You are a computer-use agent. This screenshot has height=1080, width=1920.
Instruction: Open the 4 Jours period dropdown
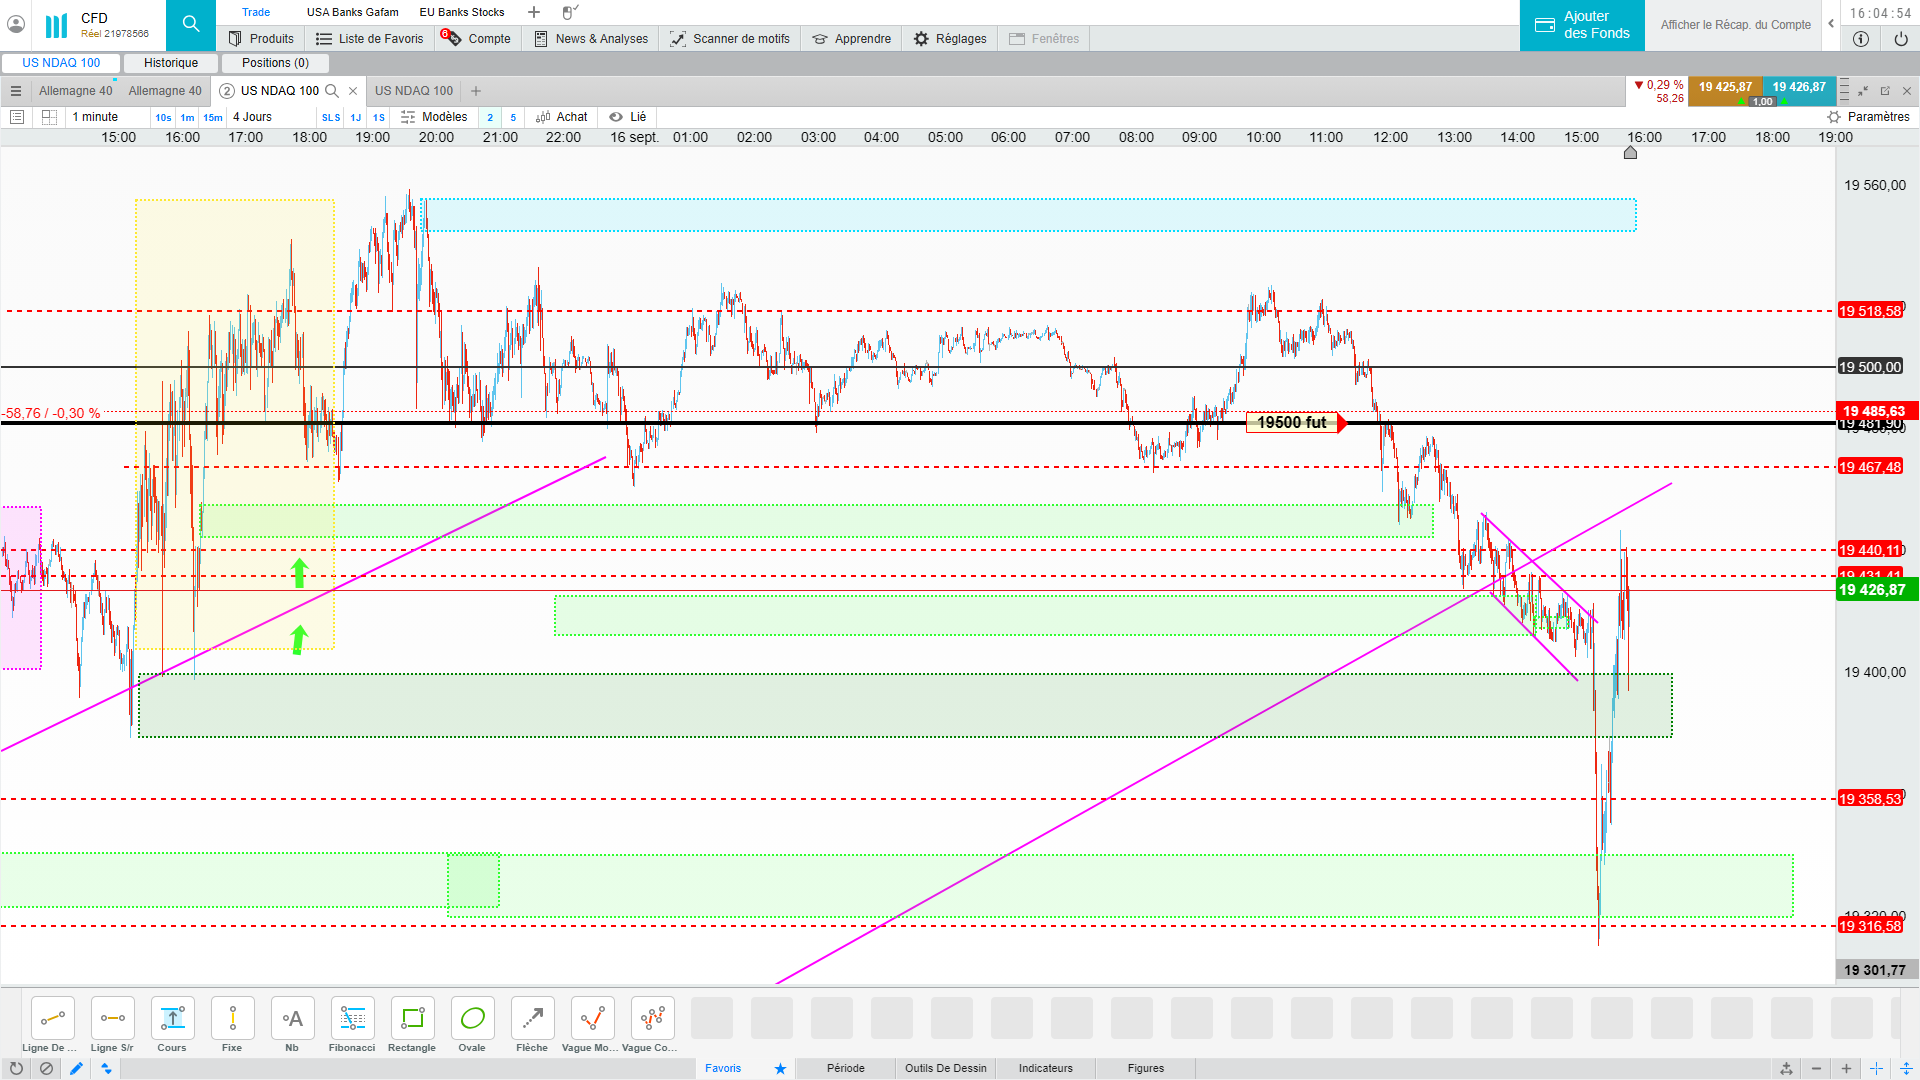(253, 117)
